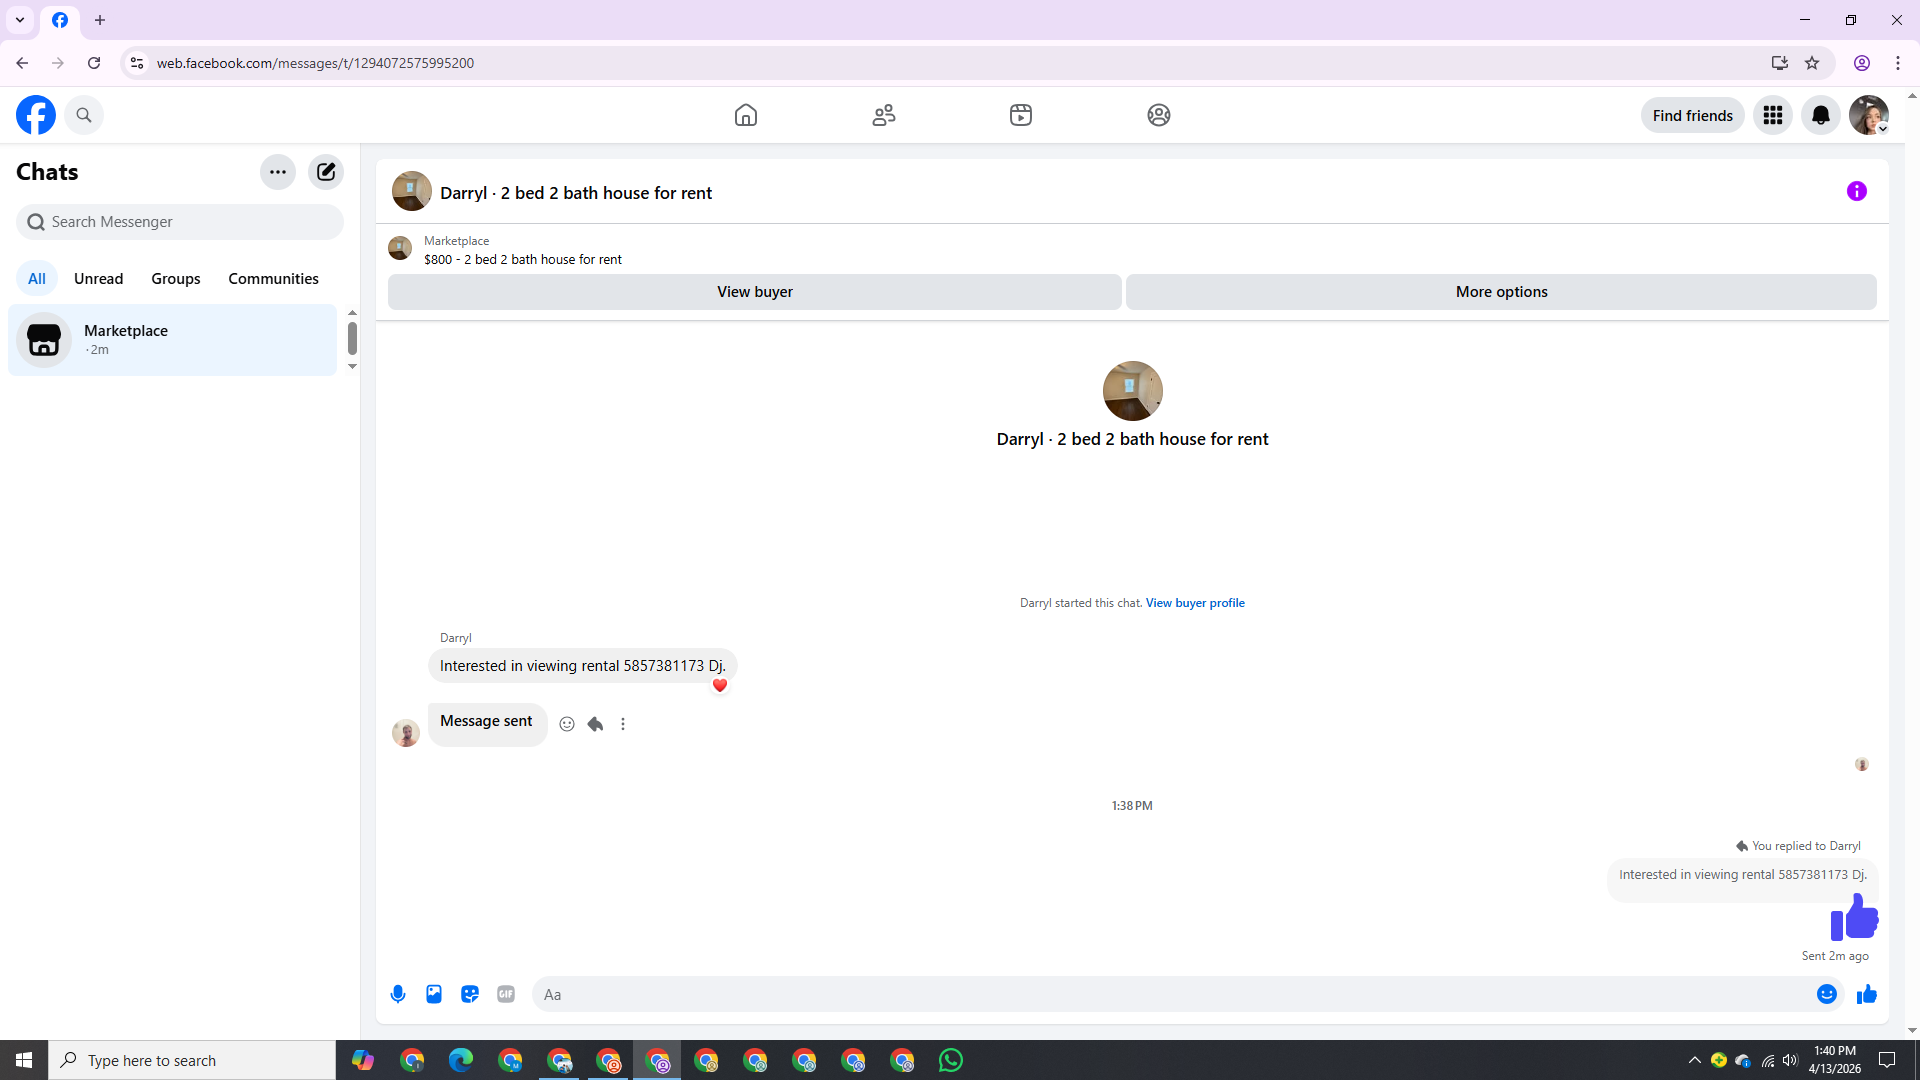Start a new message with compose icon
Screen dimensions: 1920x1080
coord(326,172)
